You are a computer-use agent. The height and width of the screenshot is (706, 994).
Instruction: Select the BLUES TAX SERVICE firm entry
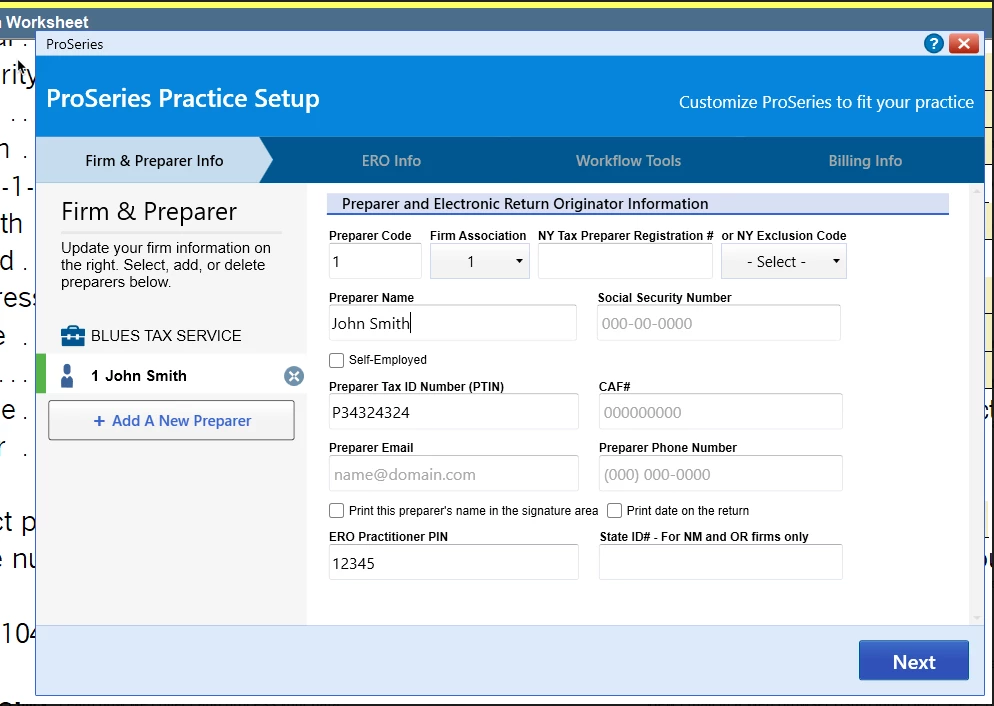click(x=171, y=335)
